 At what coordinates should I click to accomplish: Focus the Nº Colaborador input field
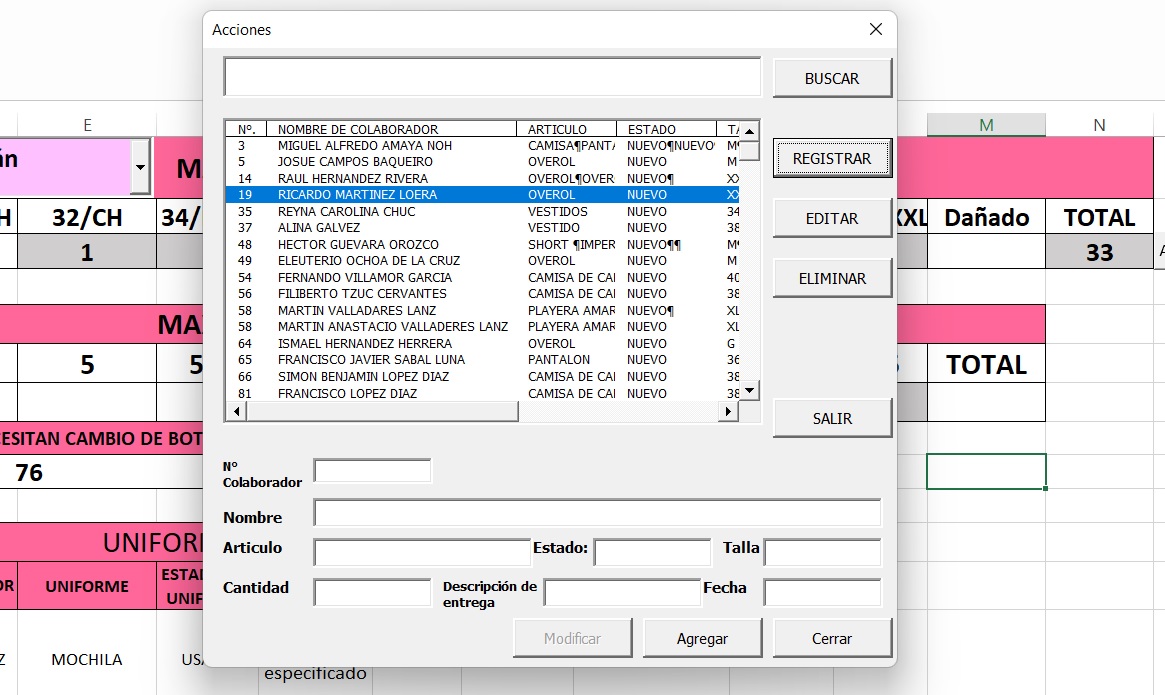click(372, 470)
